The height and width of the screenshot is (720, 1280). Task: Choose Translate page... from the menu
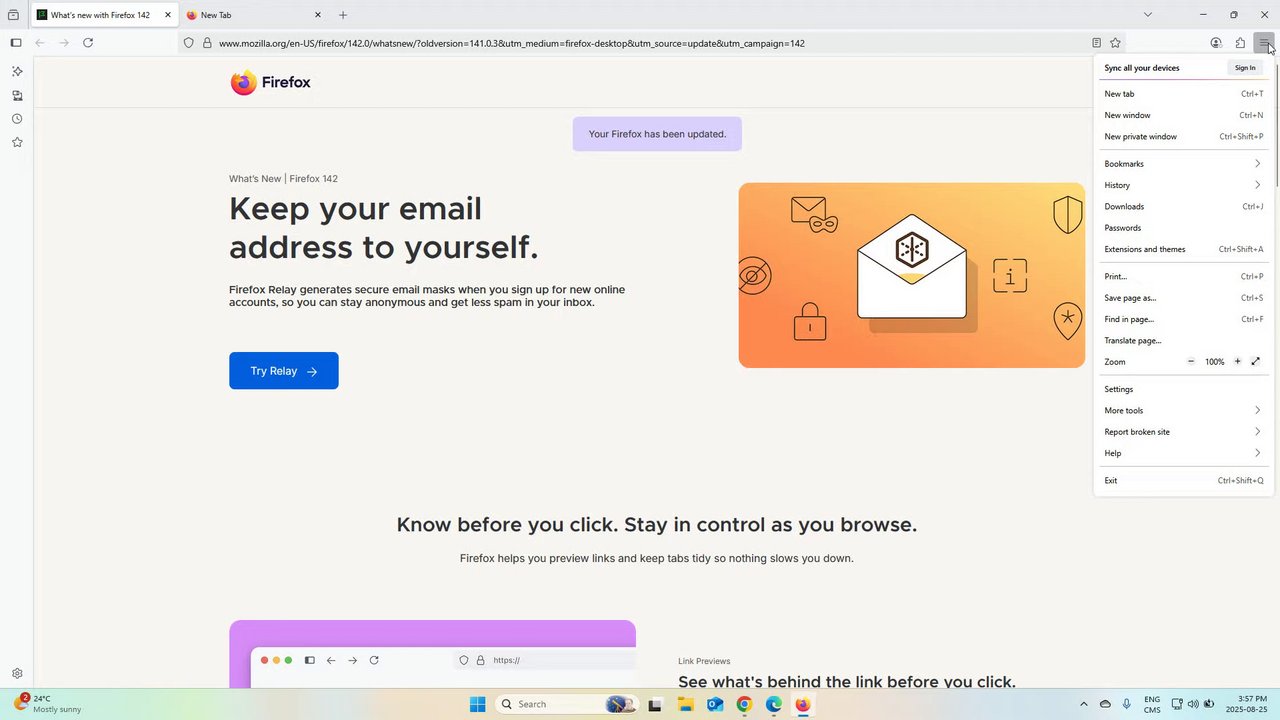point(1183,341)
